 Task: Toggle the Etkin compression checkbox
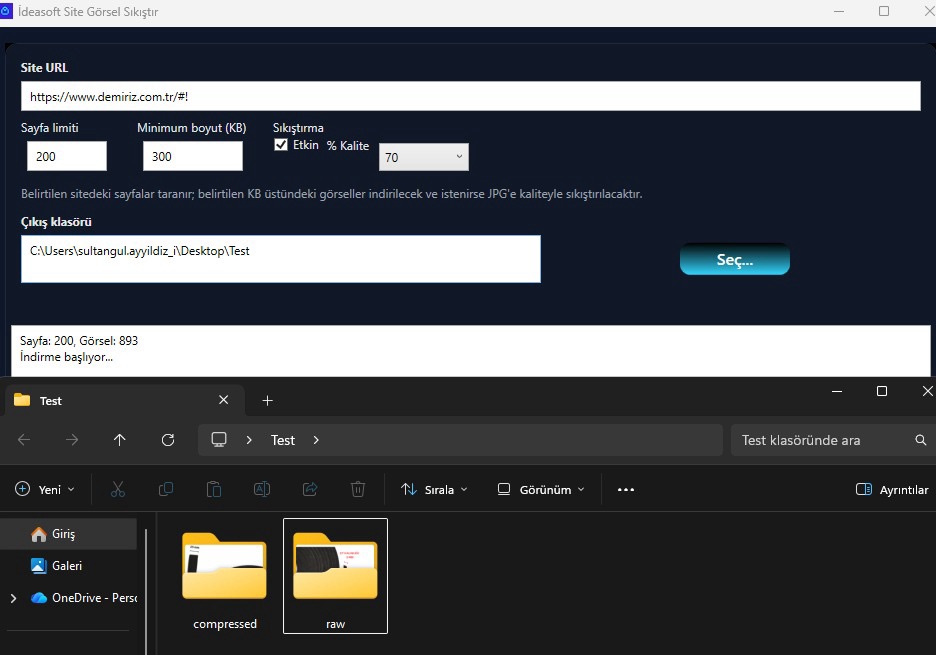281,145
